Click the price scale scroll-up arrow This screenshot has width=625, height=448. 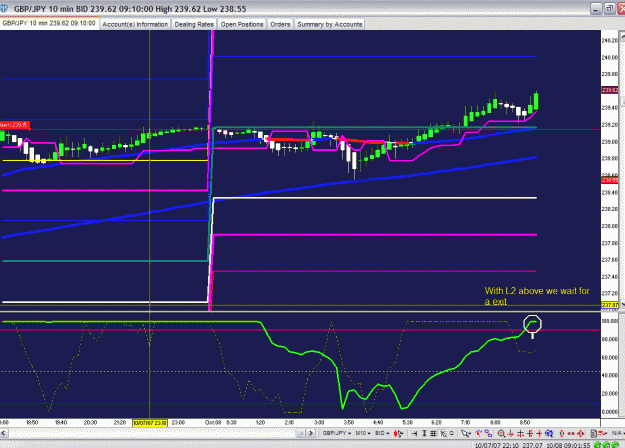[621, 35]
